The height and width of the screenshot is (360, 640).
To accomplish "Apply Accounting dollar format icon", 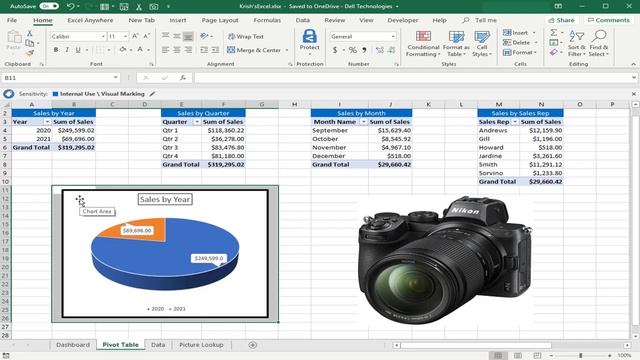I will click(335, 50).
